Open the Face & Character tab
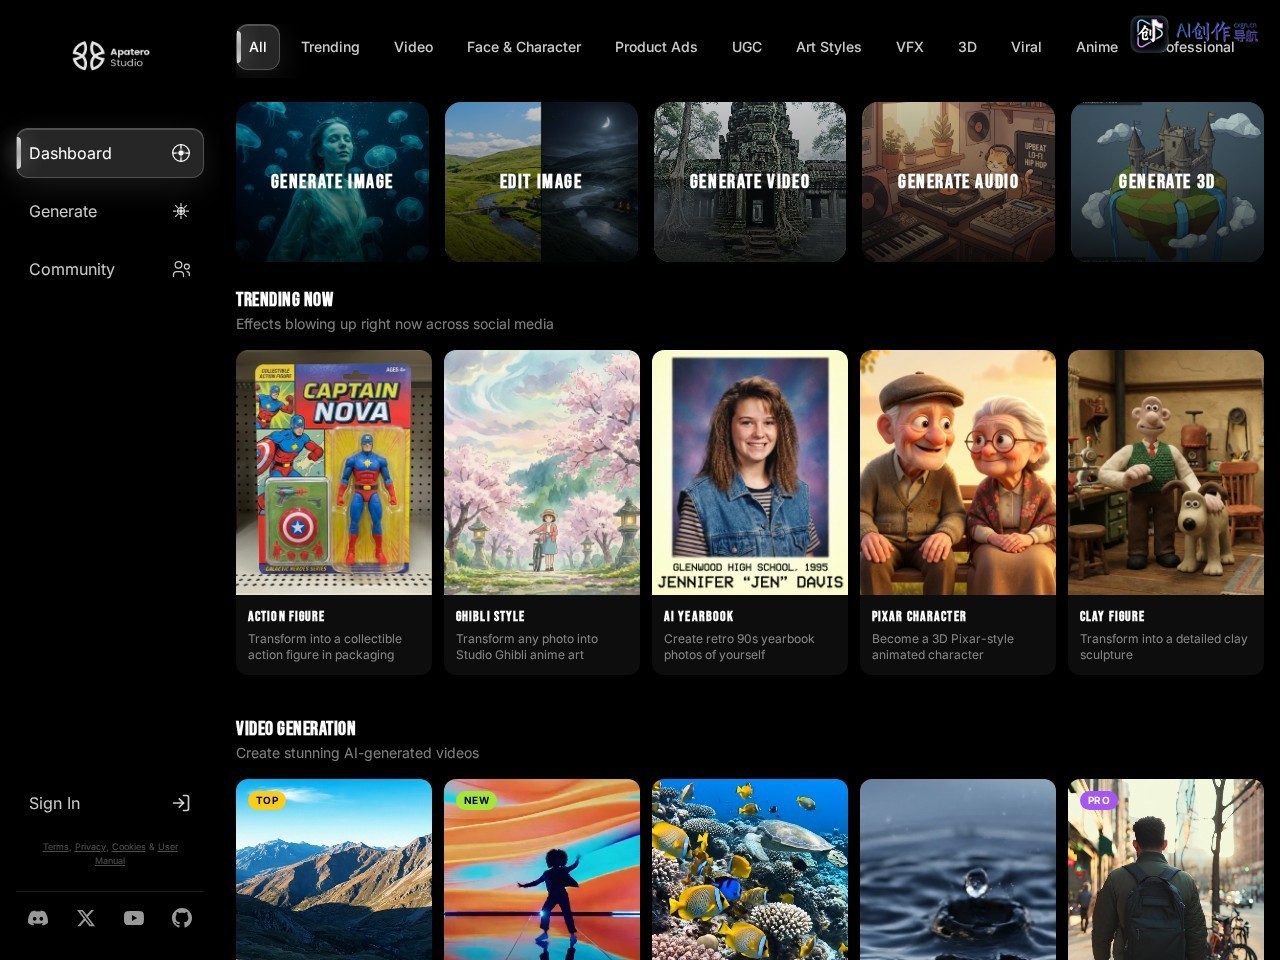Image resolution: width=1280 pixels, height=960 pixels. [x=524, y=47]
